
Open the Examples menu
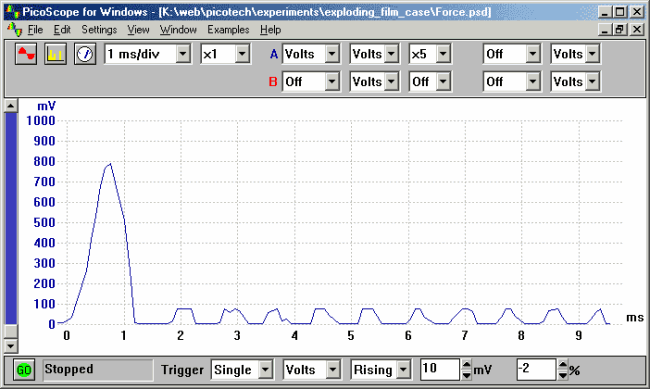point(228,30)
